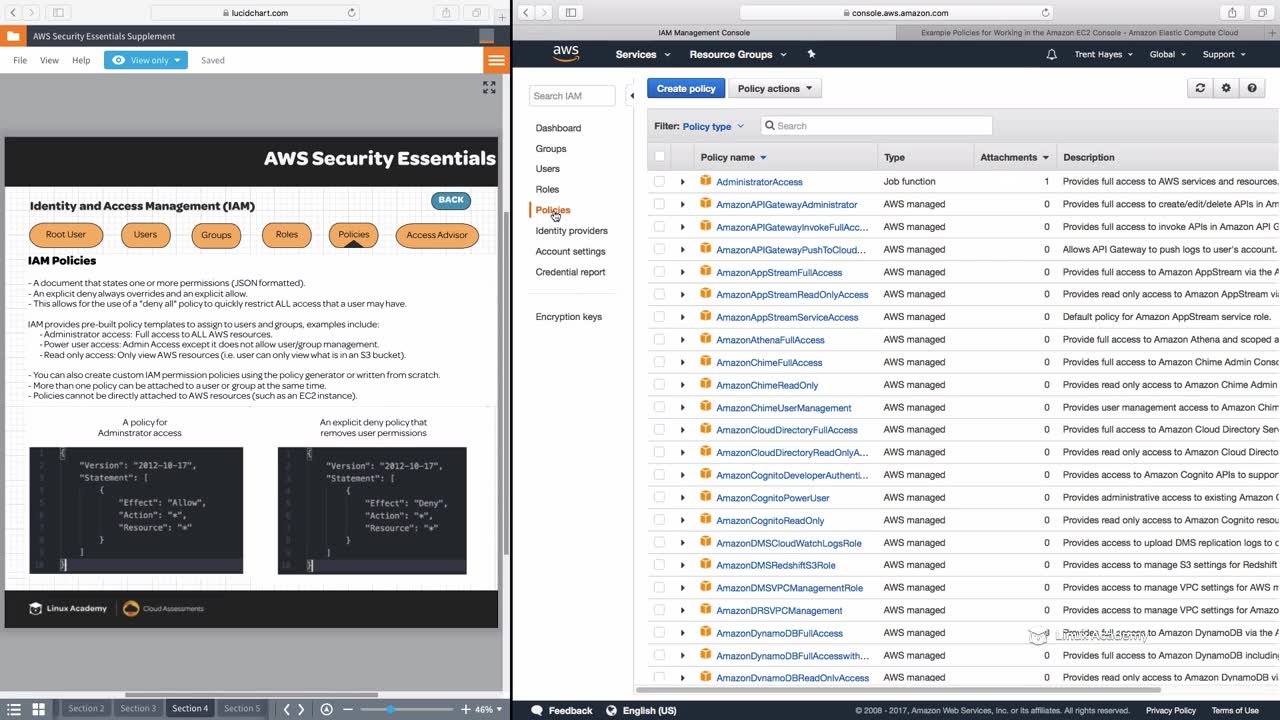1280x720 pixels.
Task: Open the Lucidchart Help menu
Action: (81, 60)
